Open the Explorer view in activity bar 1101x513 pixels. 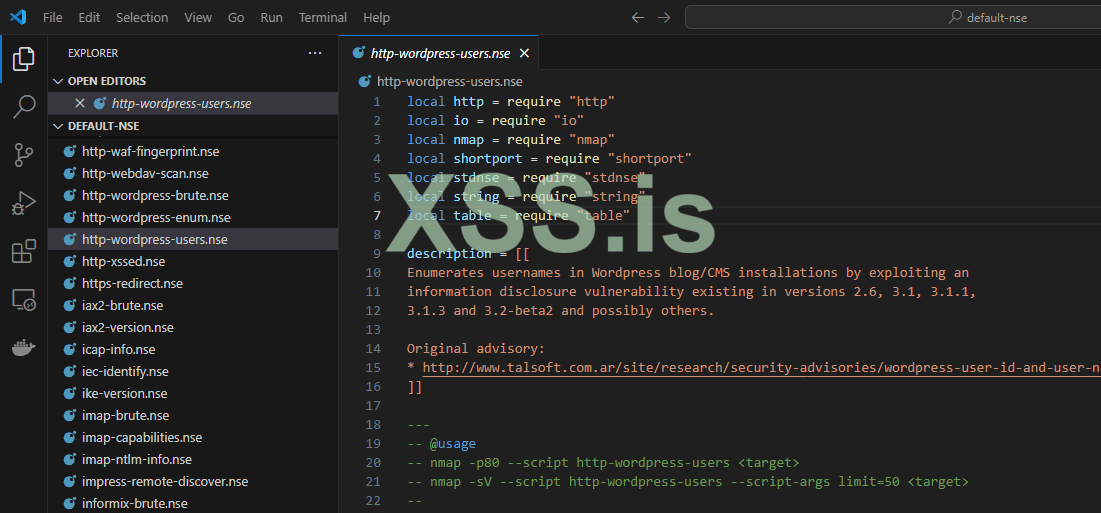(24, 60)
